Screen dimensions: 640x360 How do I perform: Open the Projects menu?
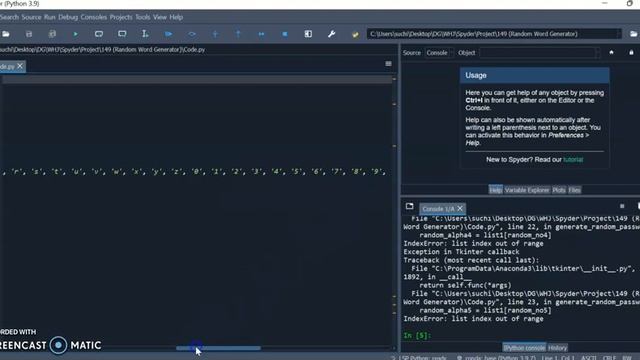(x=121, y=17)
